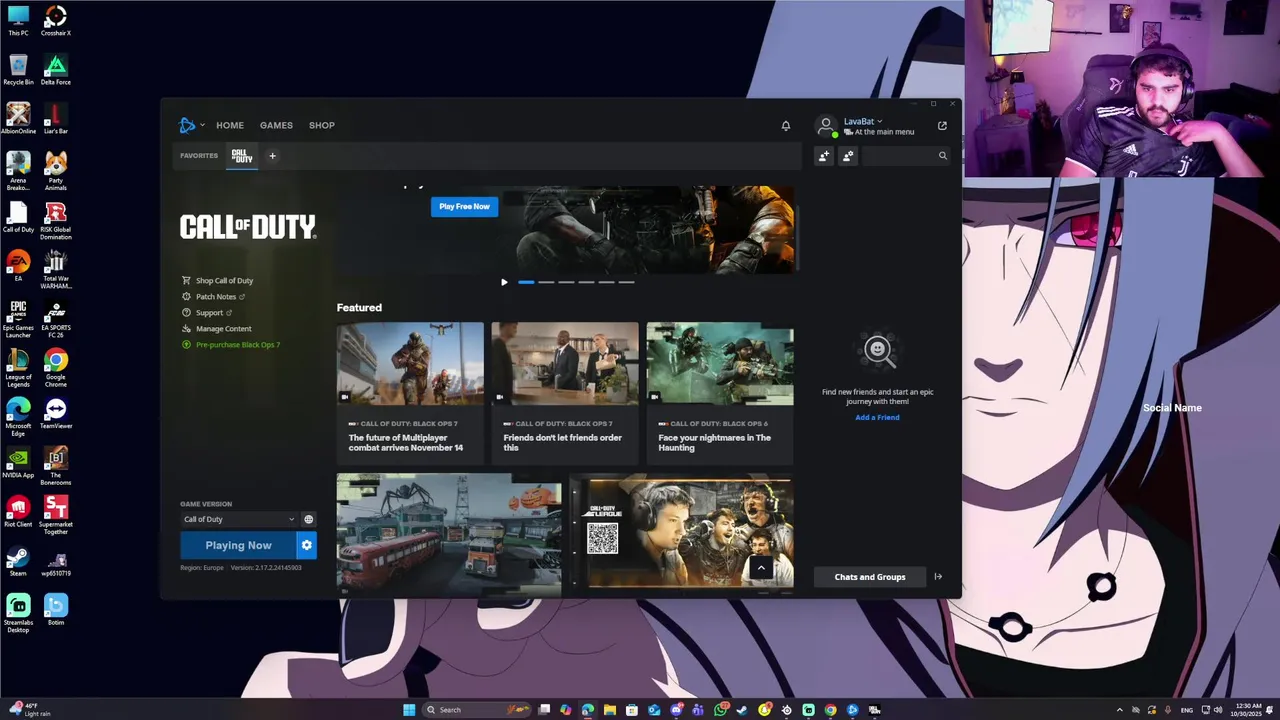
Task: Click Pre-purchase Black Ops 7 link
Action: pos(237,345)
